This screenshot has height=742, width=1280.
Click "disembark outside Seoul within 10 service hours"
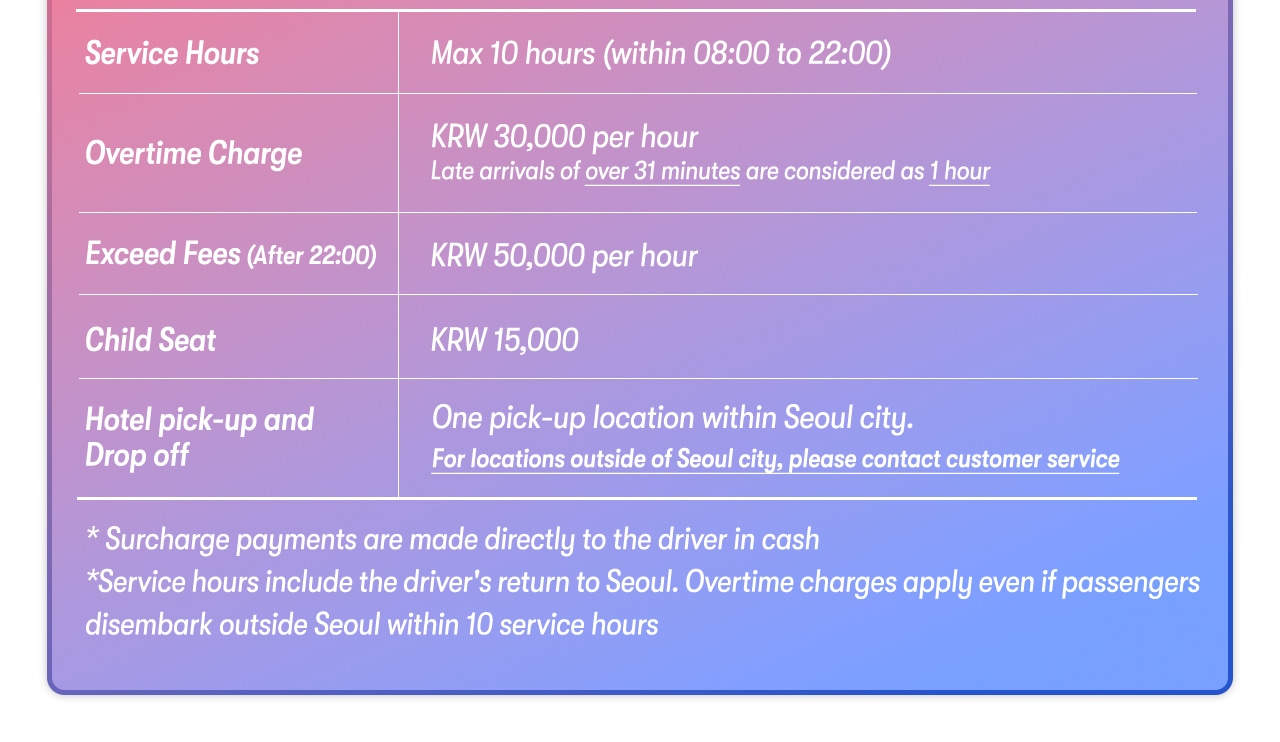point(372,624)
